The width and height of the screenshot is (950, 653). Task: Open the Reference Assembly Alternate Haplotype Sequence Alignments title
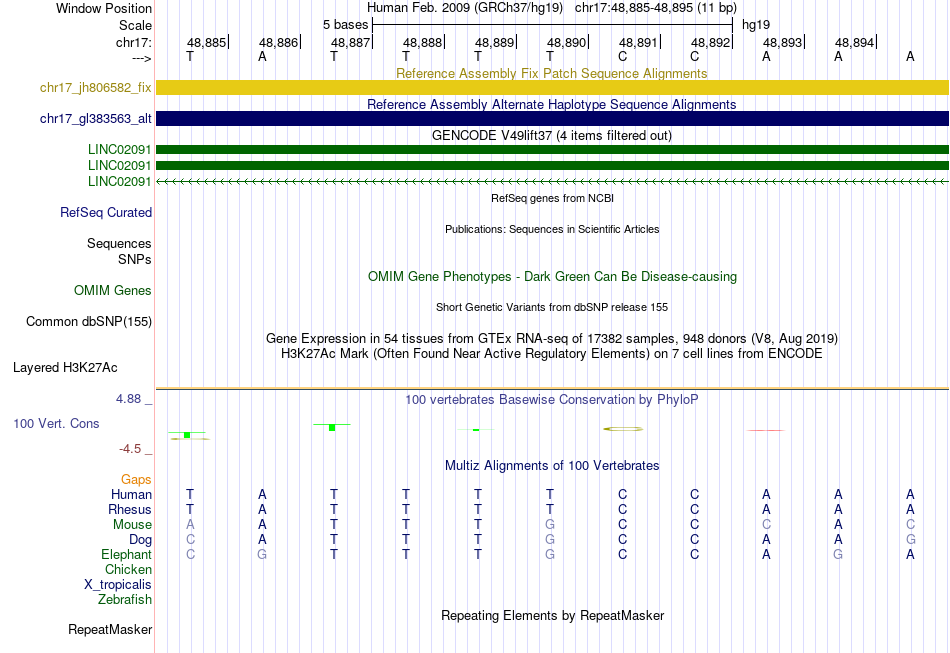click(x=552, y=104)
